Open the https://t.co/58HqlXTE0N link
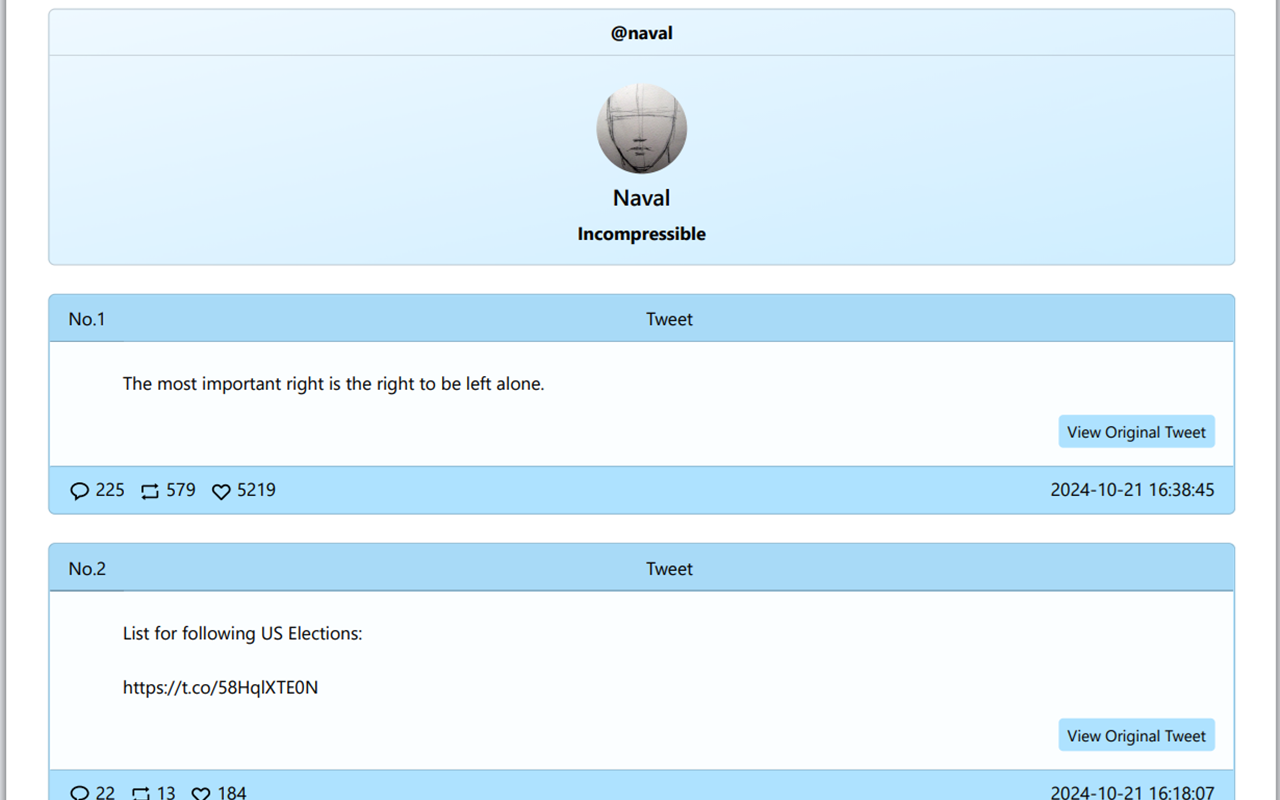1280x800 pixels. (x=220, y=687)
